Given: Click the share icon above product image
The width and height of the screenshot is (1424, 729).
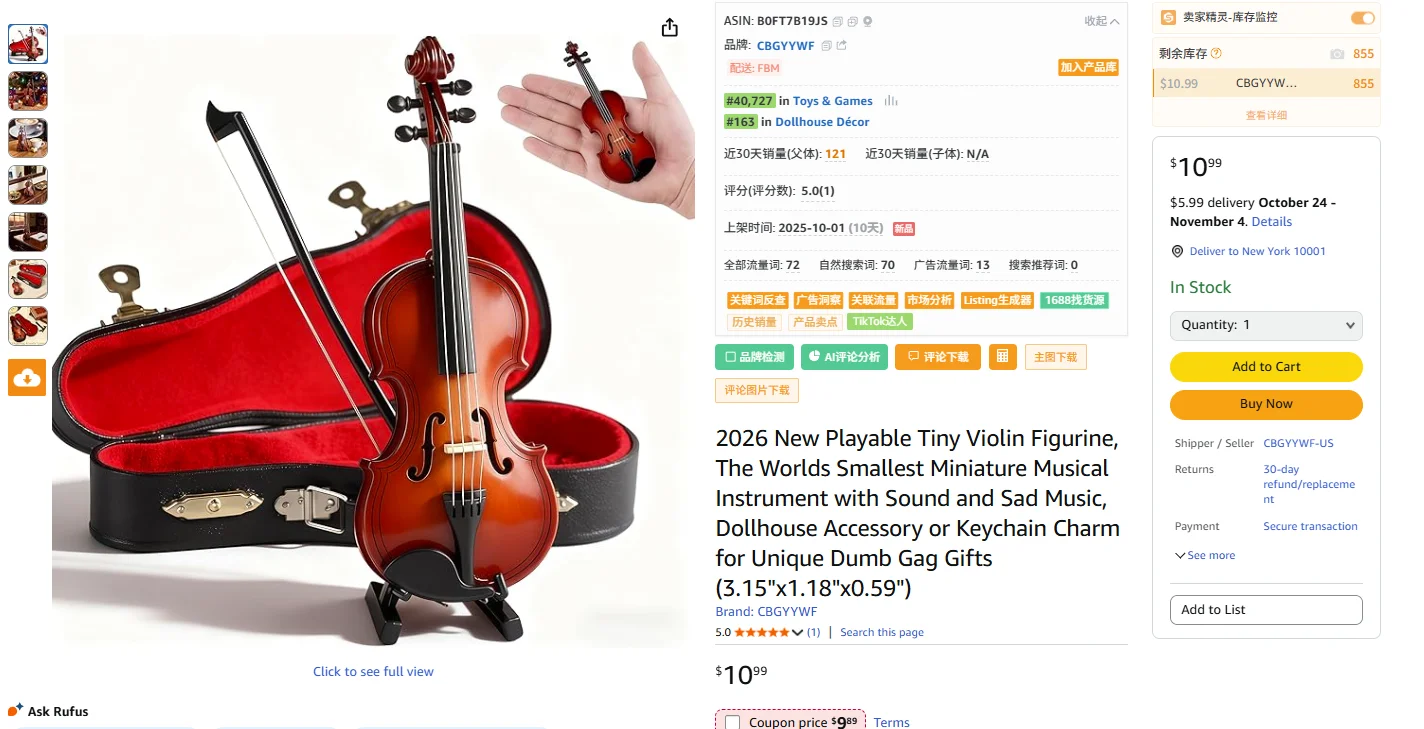Looking at the screenshot, I should (670, 28).
